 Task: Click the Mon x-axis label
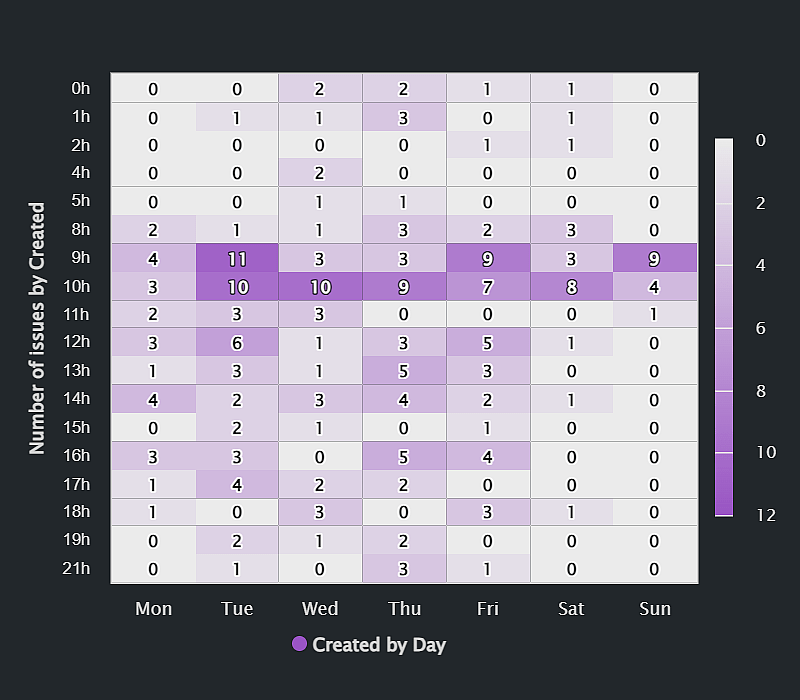[x=153, y=608]
